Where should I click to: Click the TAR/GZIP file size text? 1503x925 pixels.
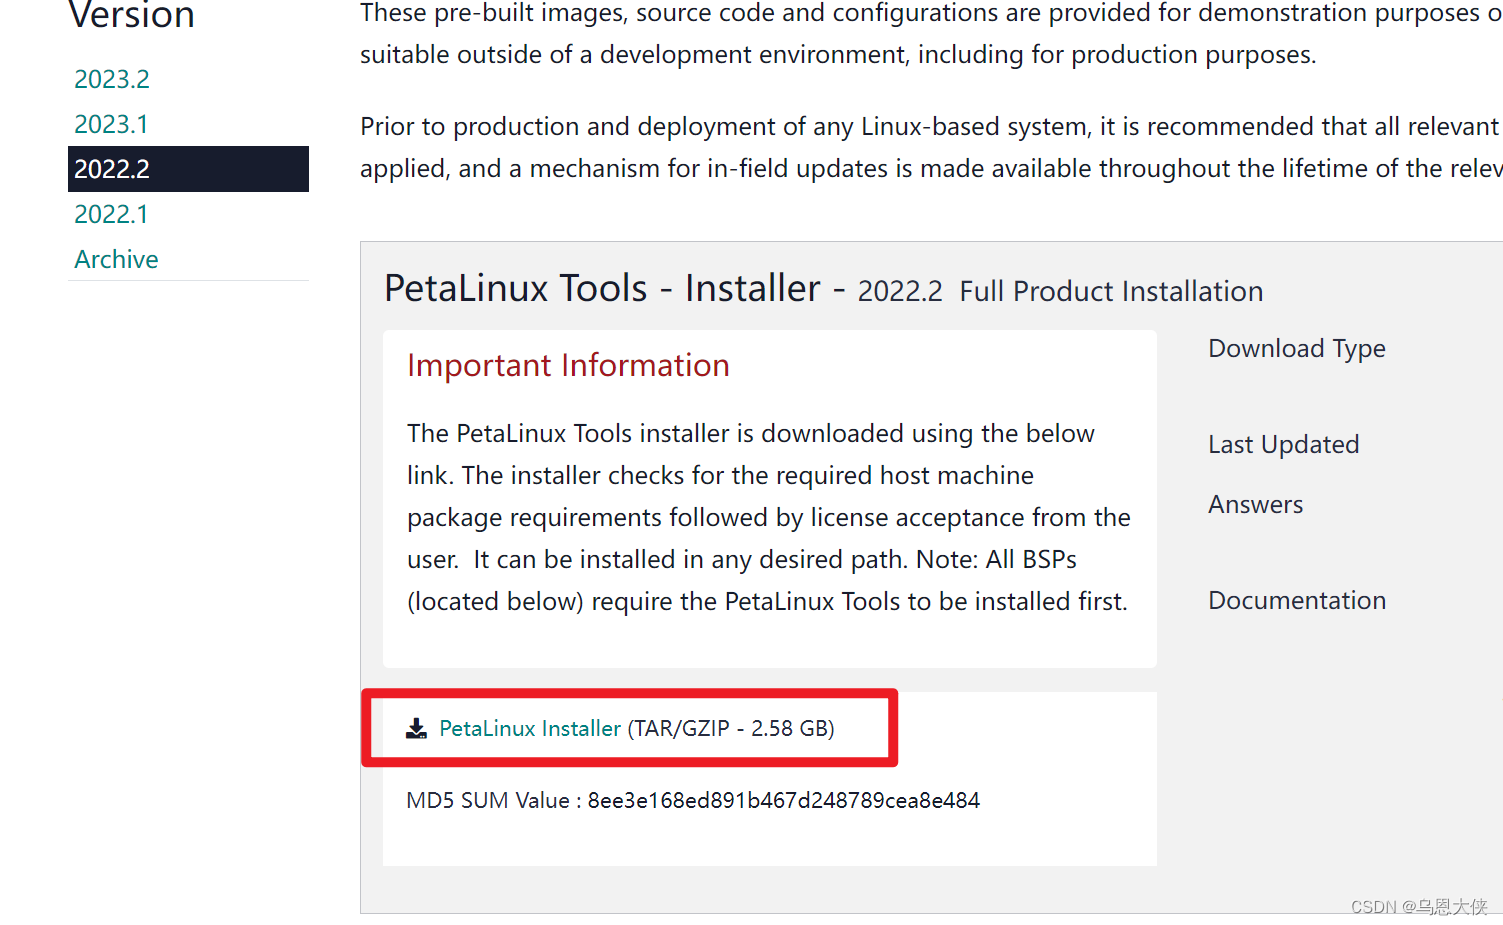(x=731, y=729)
